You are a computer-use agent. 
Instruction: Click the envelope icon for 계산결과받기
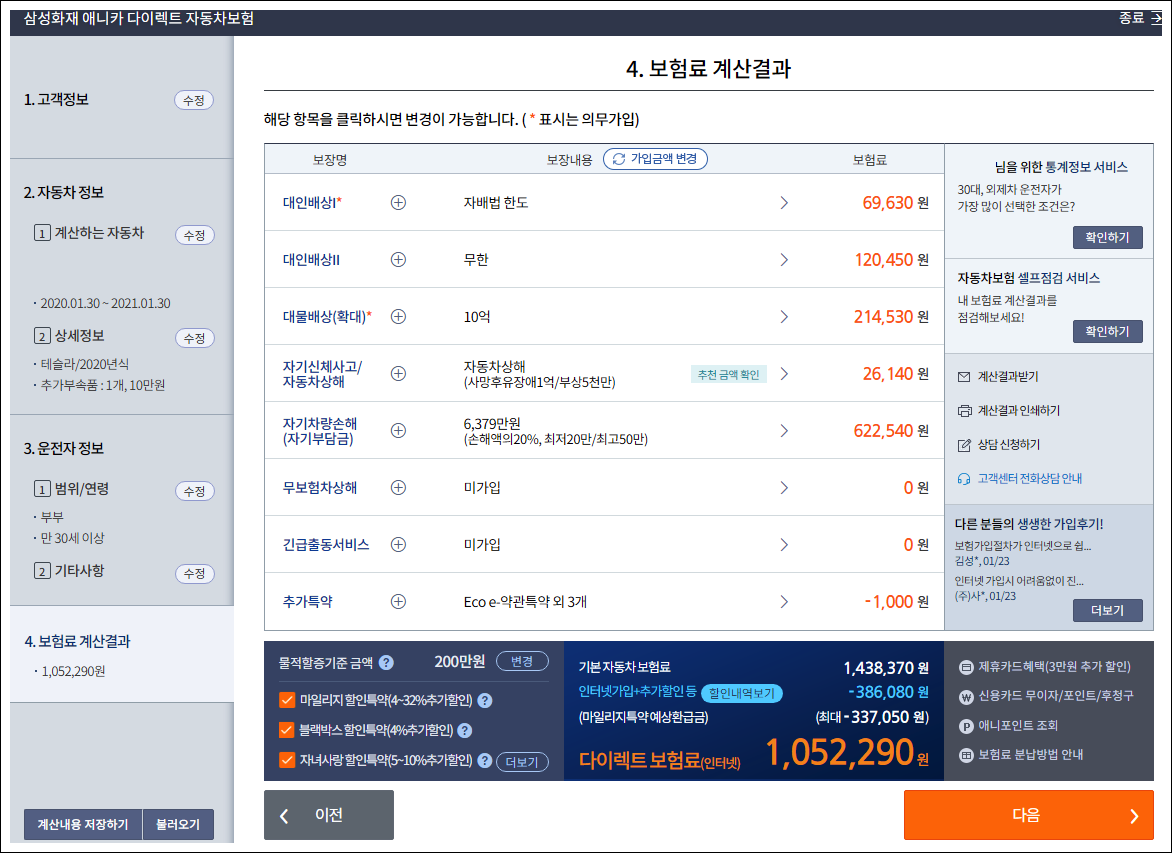(964, 377)
